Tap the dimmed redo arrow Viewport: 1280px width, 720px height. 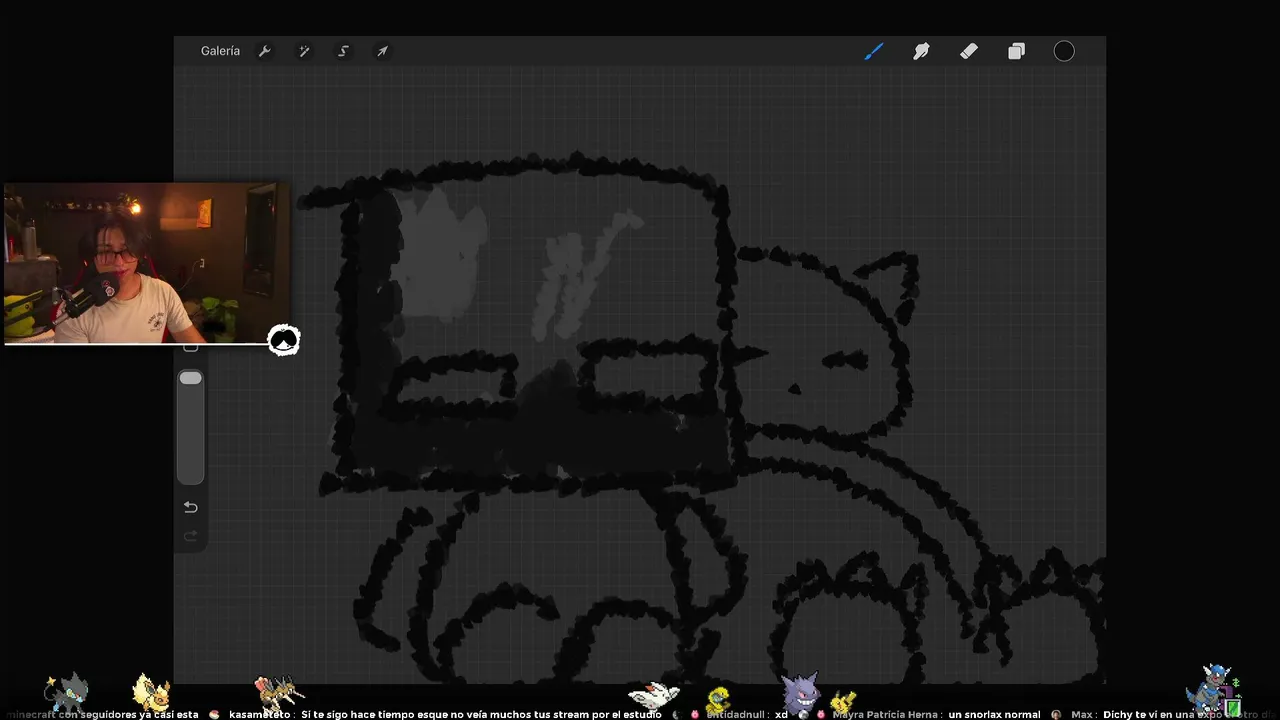[190, 536]
